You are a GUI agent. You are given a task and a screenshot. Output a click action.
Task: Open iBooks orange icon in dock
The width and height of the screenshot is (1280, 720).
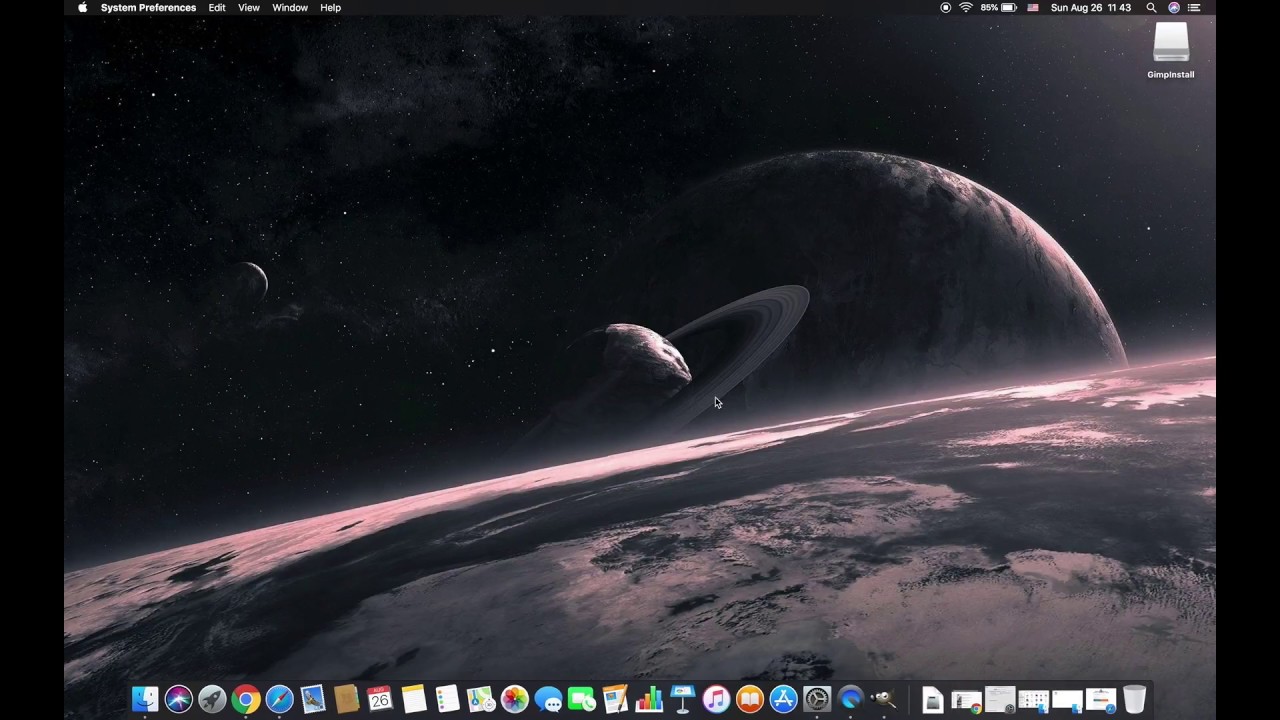click(750, 699)
